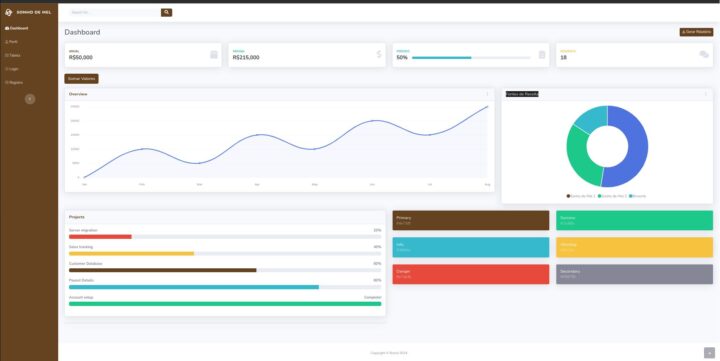
Task: Click clipboard icon on 50% card
Action: tap(542, 55)
